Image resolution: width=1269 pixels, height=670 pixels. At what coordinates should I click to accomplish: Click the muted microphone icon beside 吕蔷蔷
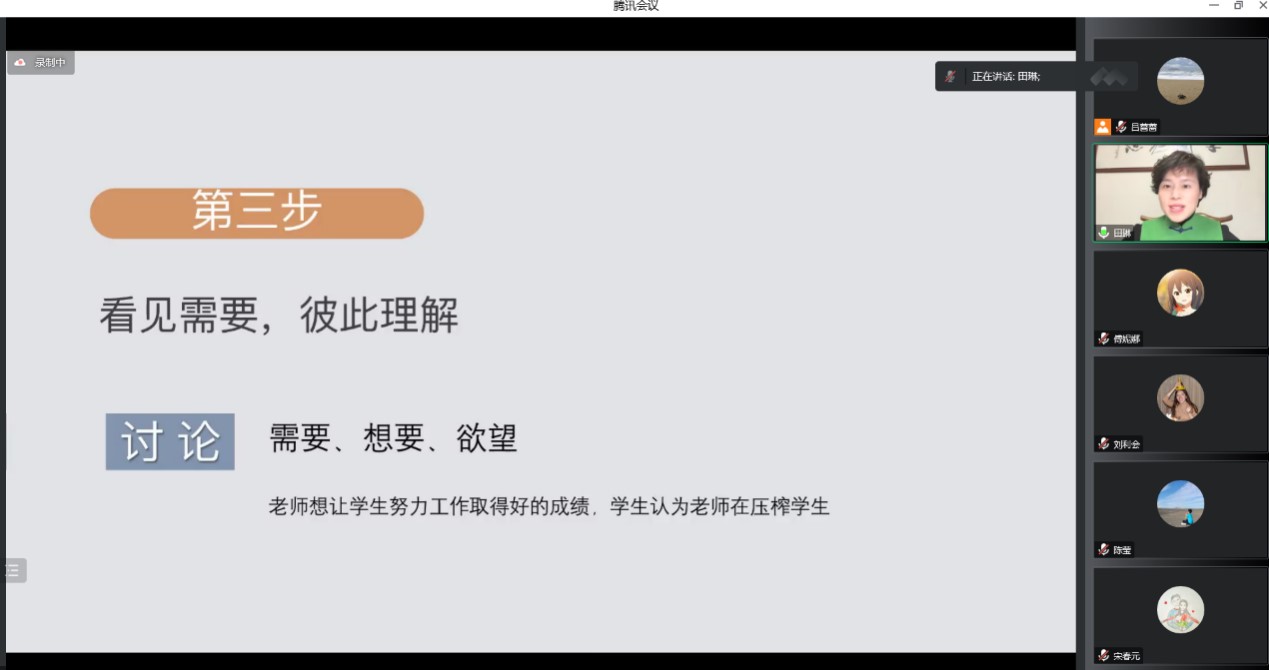tap(1121, 127)
